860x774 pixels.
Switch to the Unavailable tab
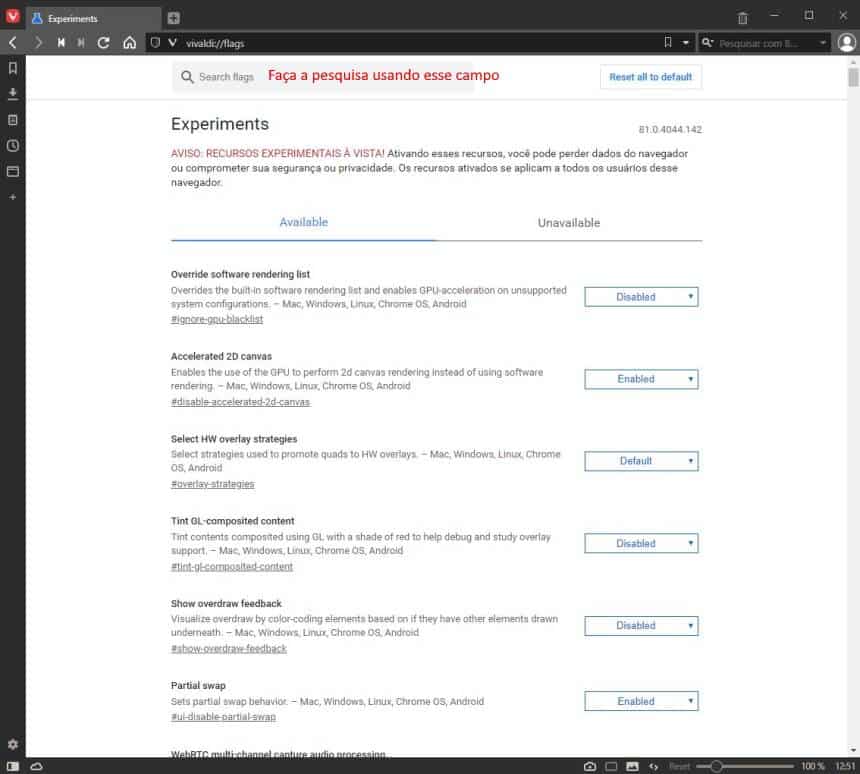click(569, 223)
